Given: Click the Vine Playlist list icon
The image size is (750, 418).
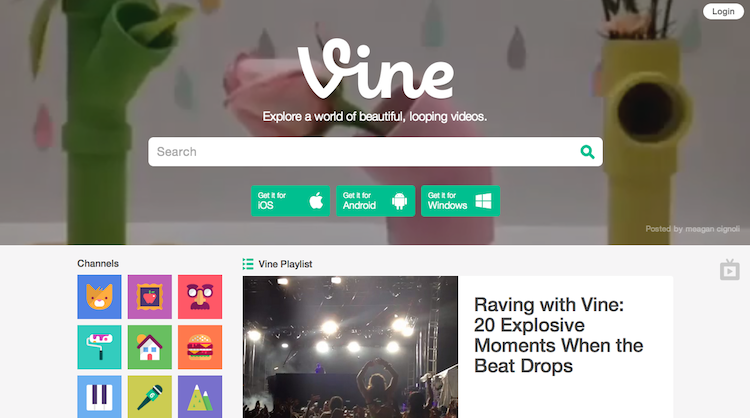Looking at the screenshot, I should (248, 264).
